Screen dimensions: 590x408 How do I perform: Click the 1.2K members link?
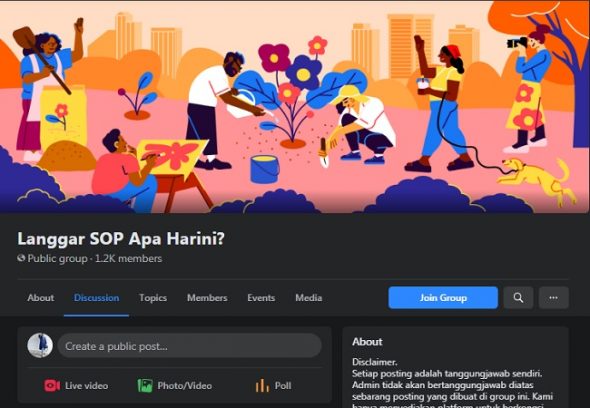129,259
